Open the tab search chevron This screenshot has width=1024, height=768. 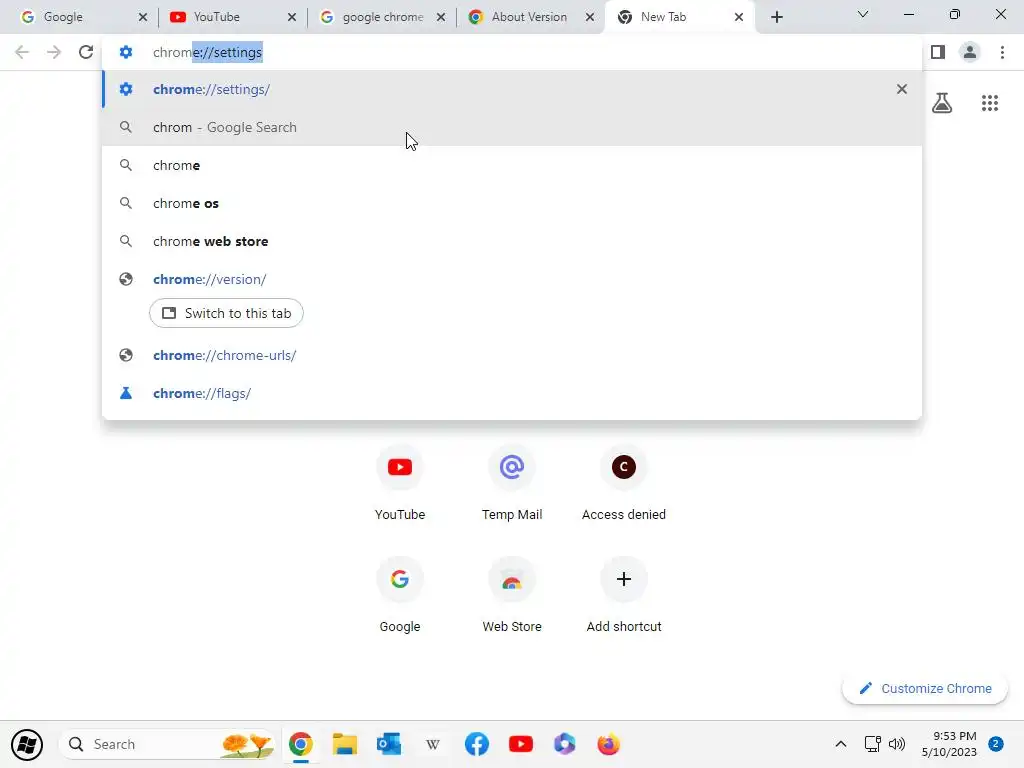(x=863, y=14)
